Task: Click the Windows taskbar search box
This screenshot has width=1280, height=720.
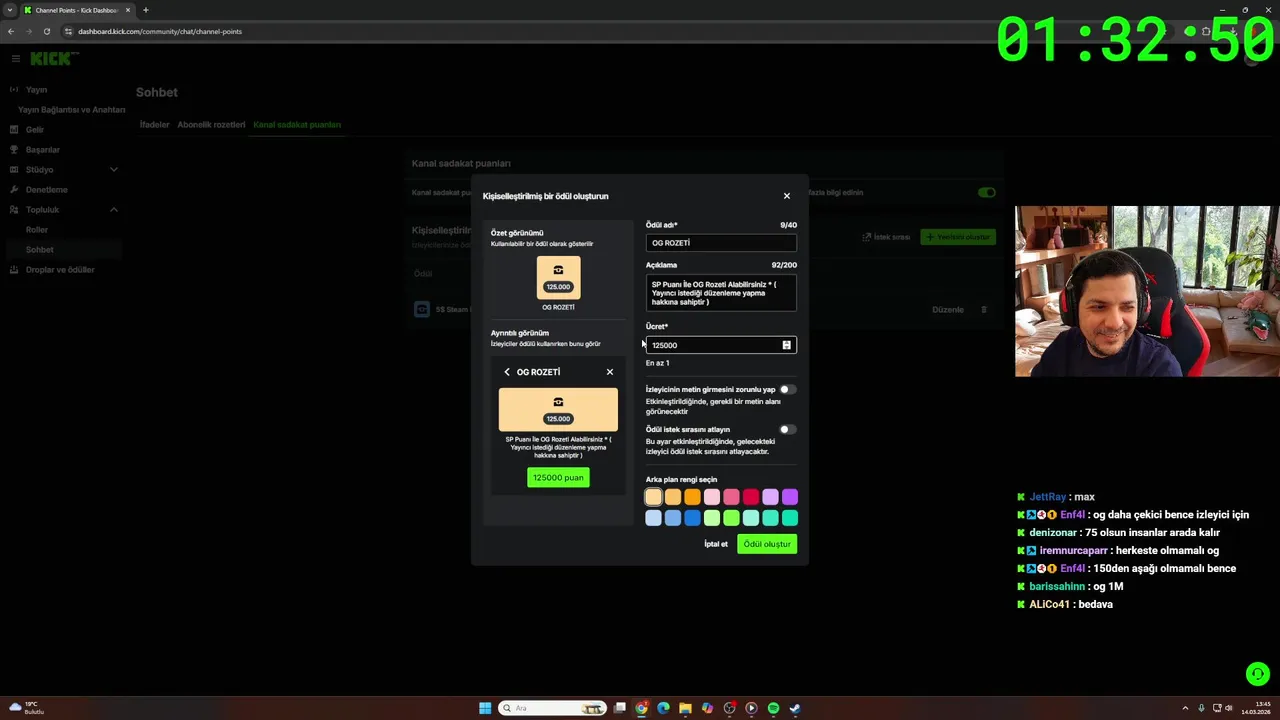Action: click(552, 708)
